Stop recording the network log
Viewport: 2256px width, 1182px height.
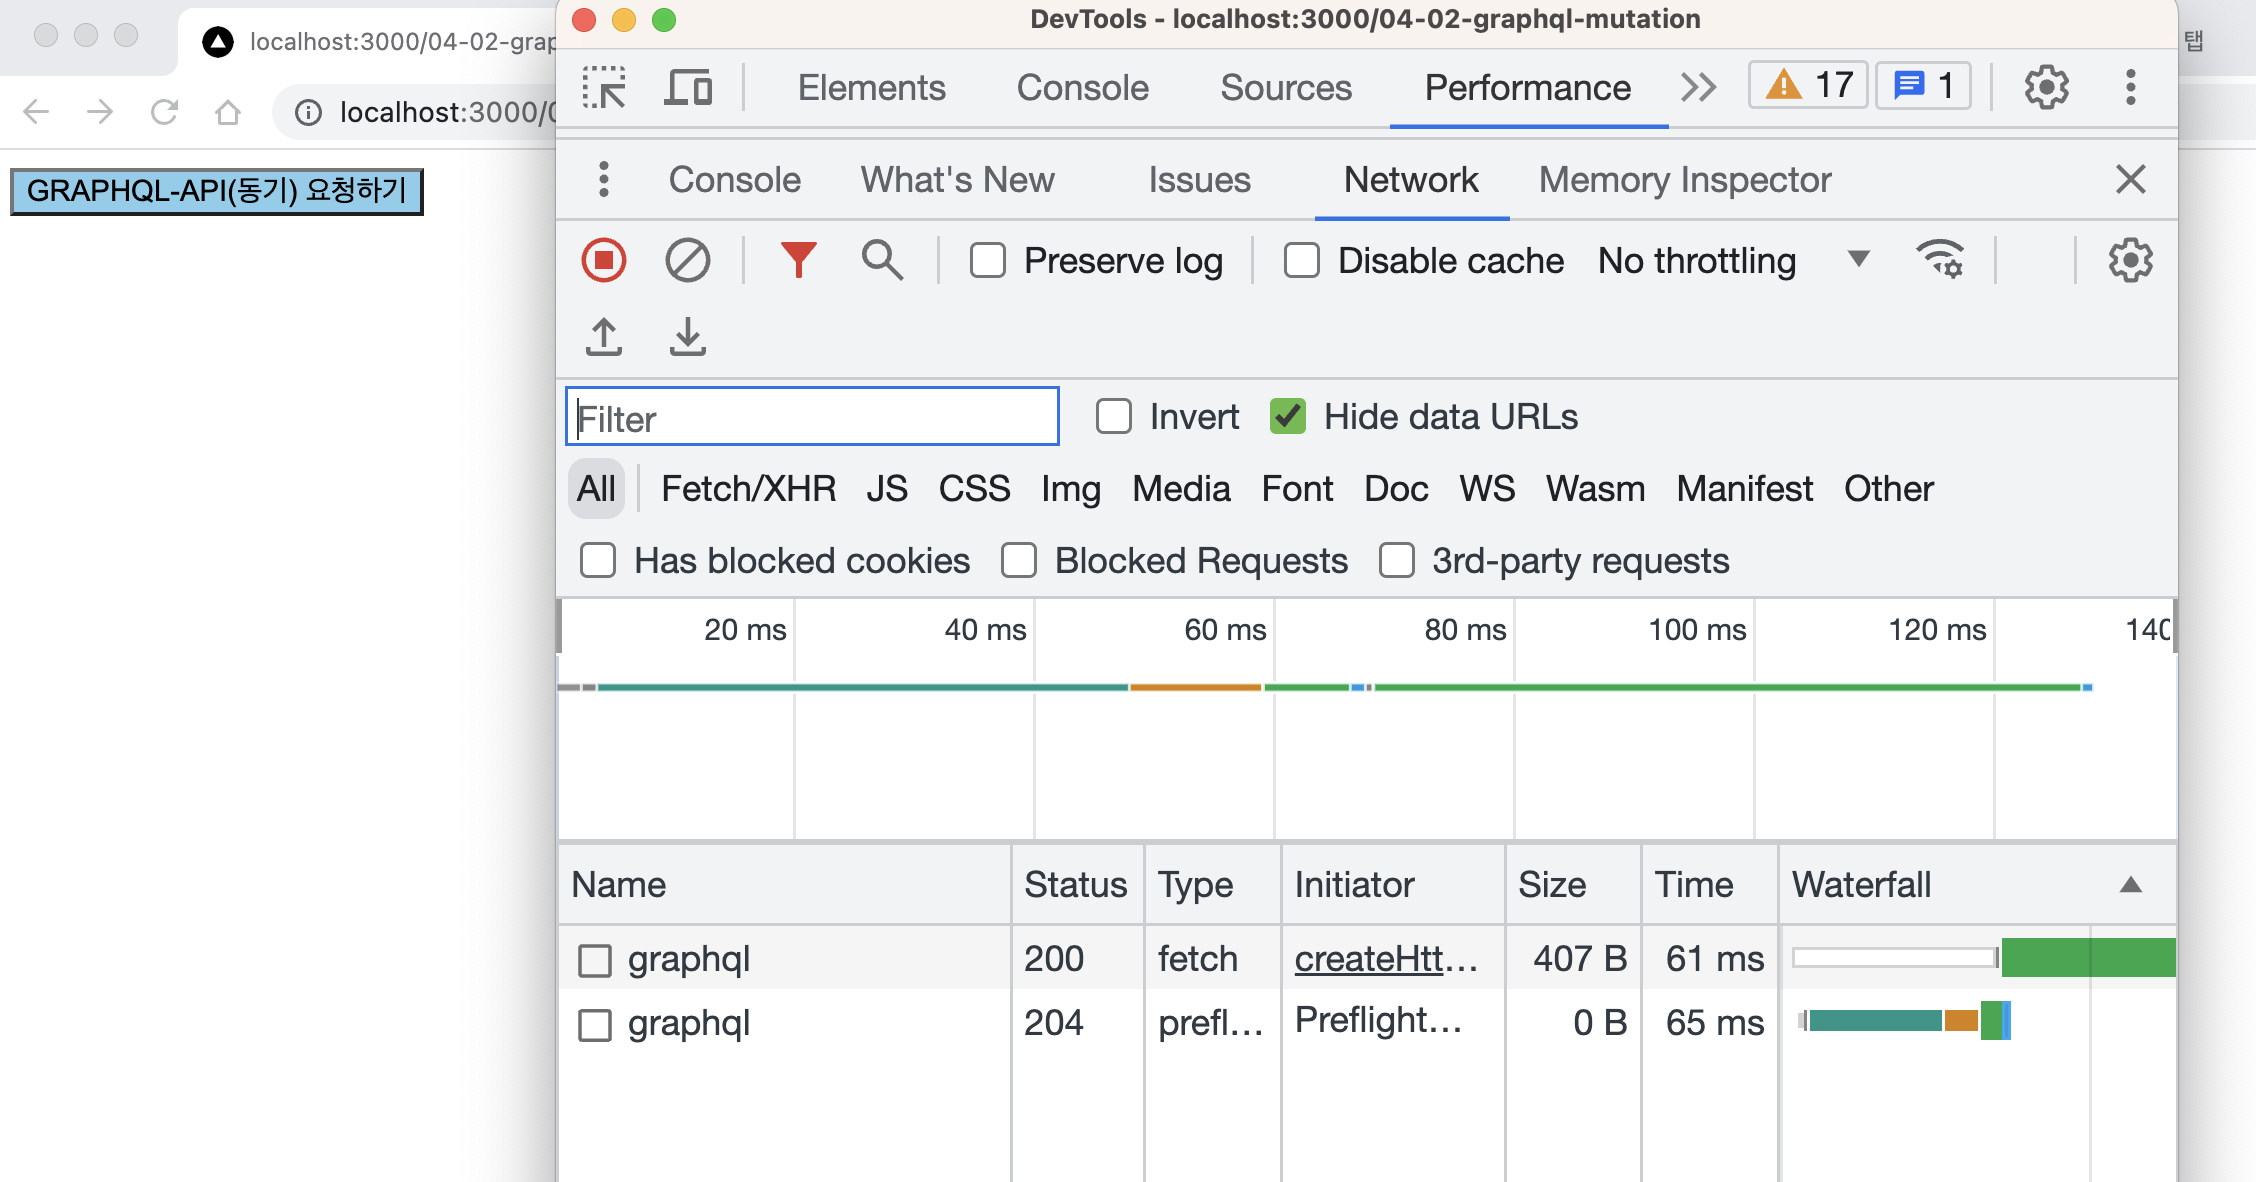point(604,261)
